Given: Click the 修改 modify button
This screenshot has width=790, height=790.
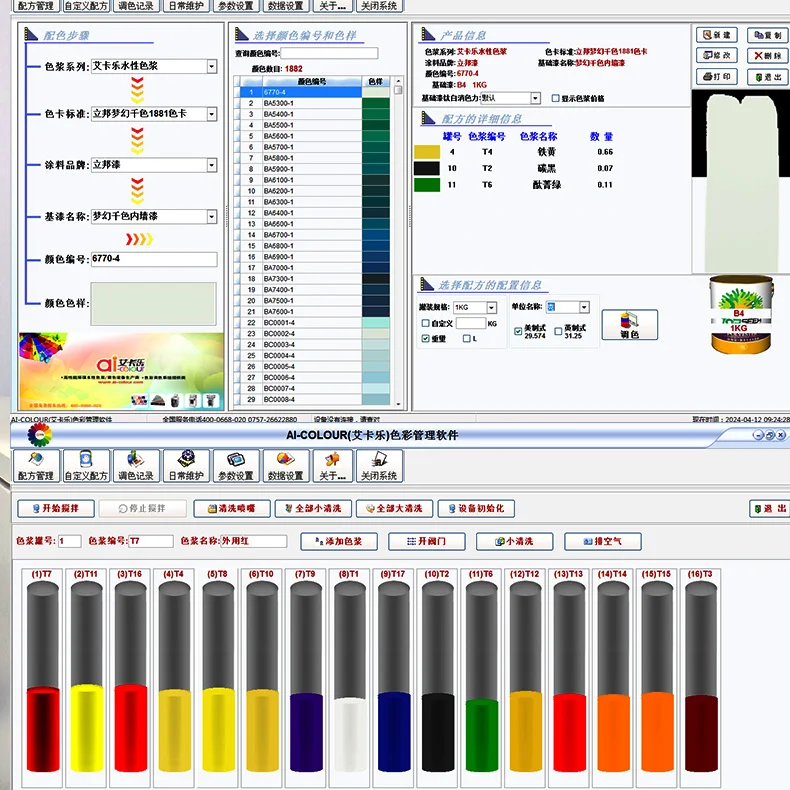Looking at the screenshot, I should pyautogui.click(x=716, y=55).
